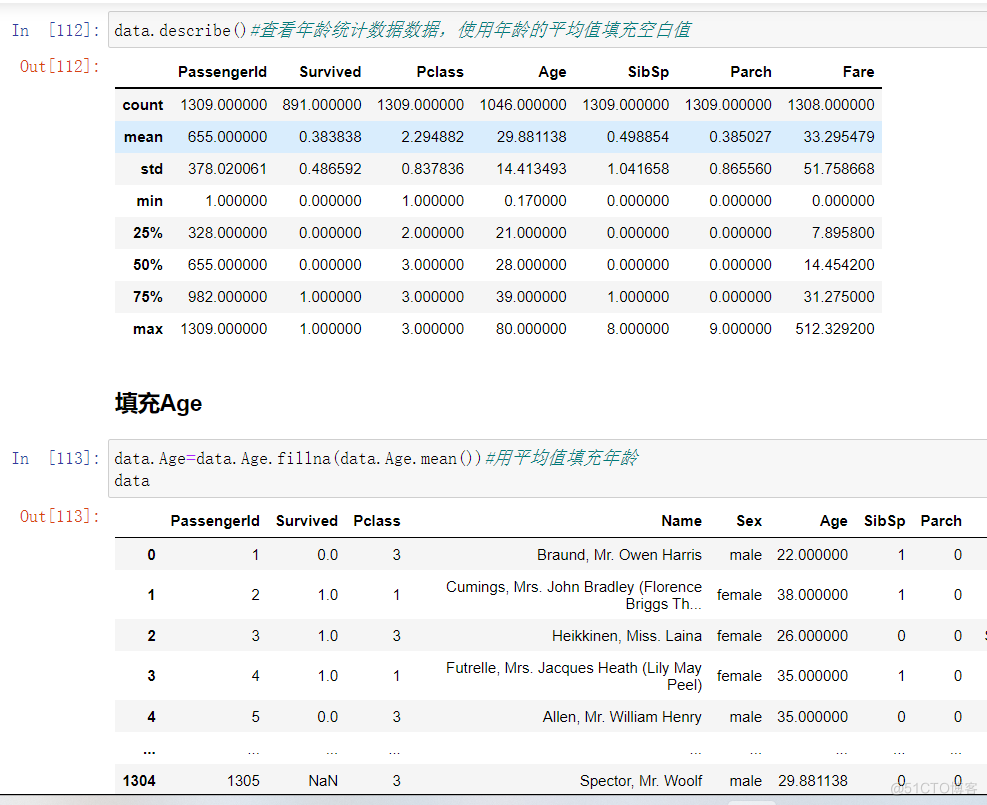This screenshot has height=805, width=987.
Task: Select the In [113] prompt label
Action: (x=55, y=458)
